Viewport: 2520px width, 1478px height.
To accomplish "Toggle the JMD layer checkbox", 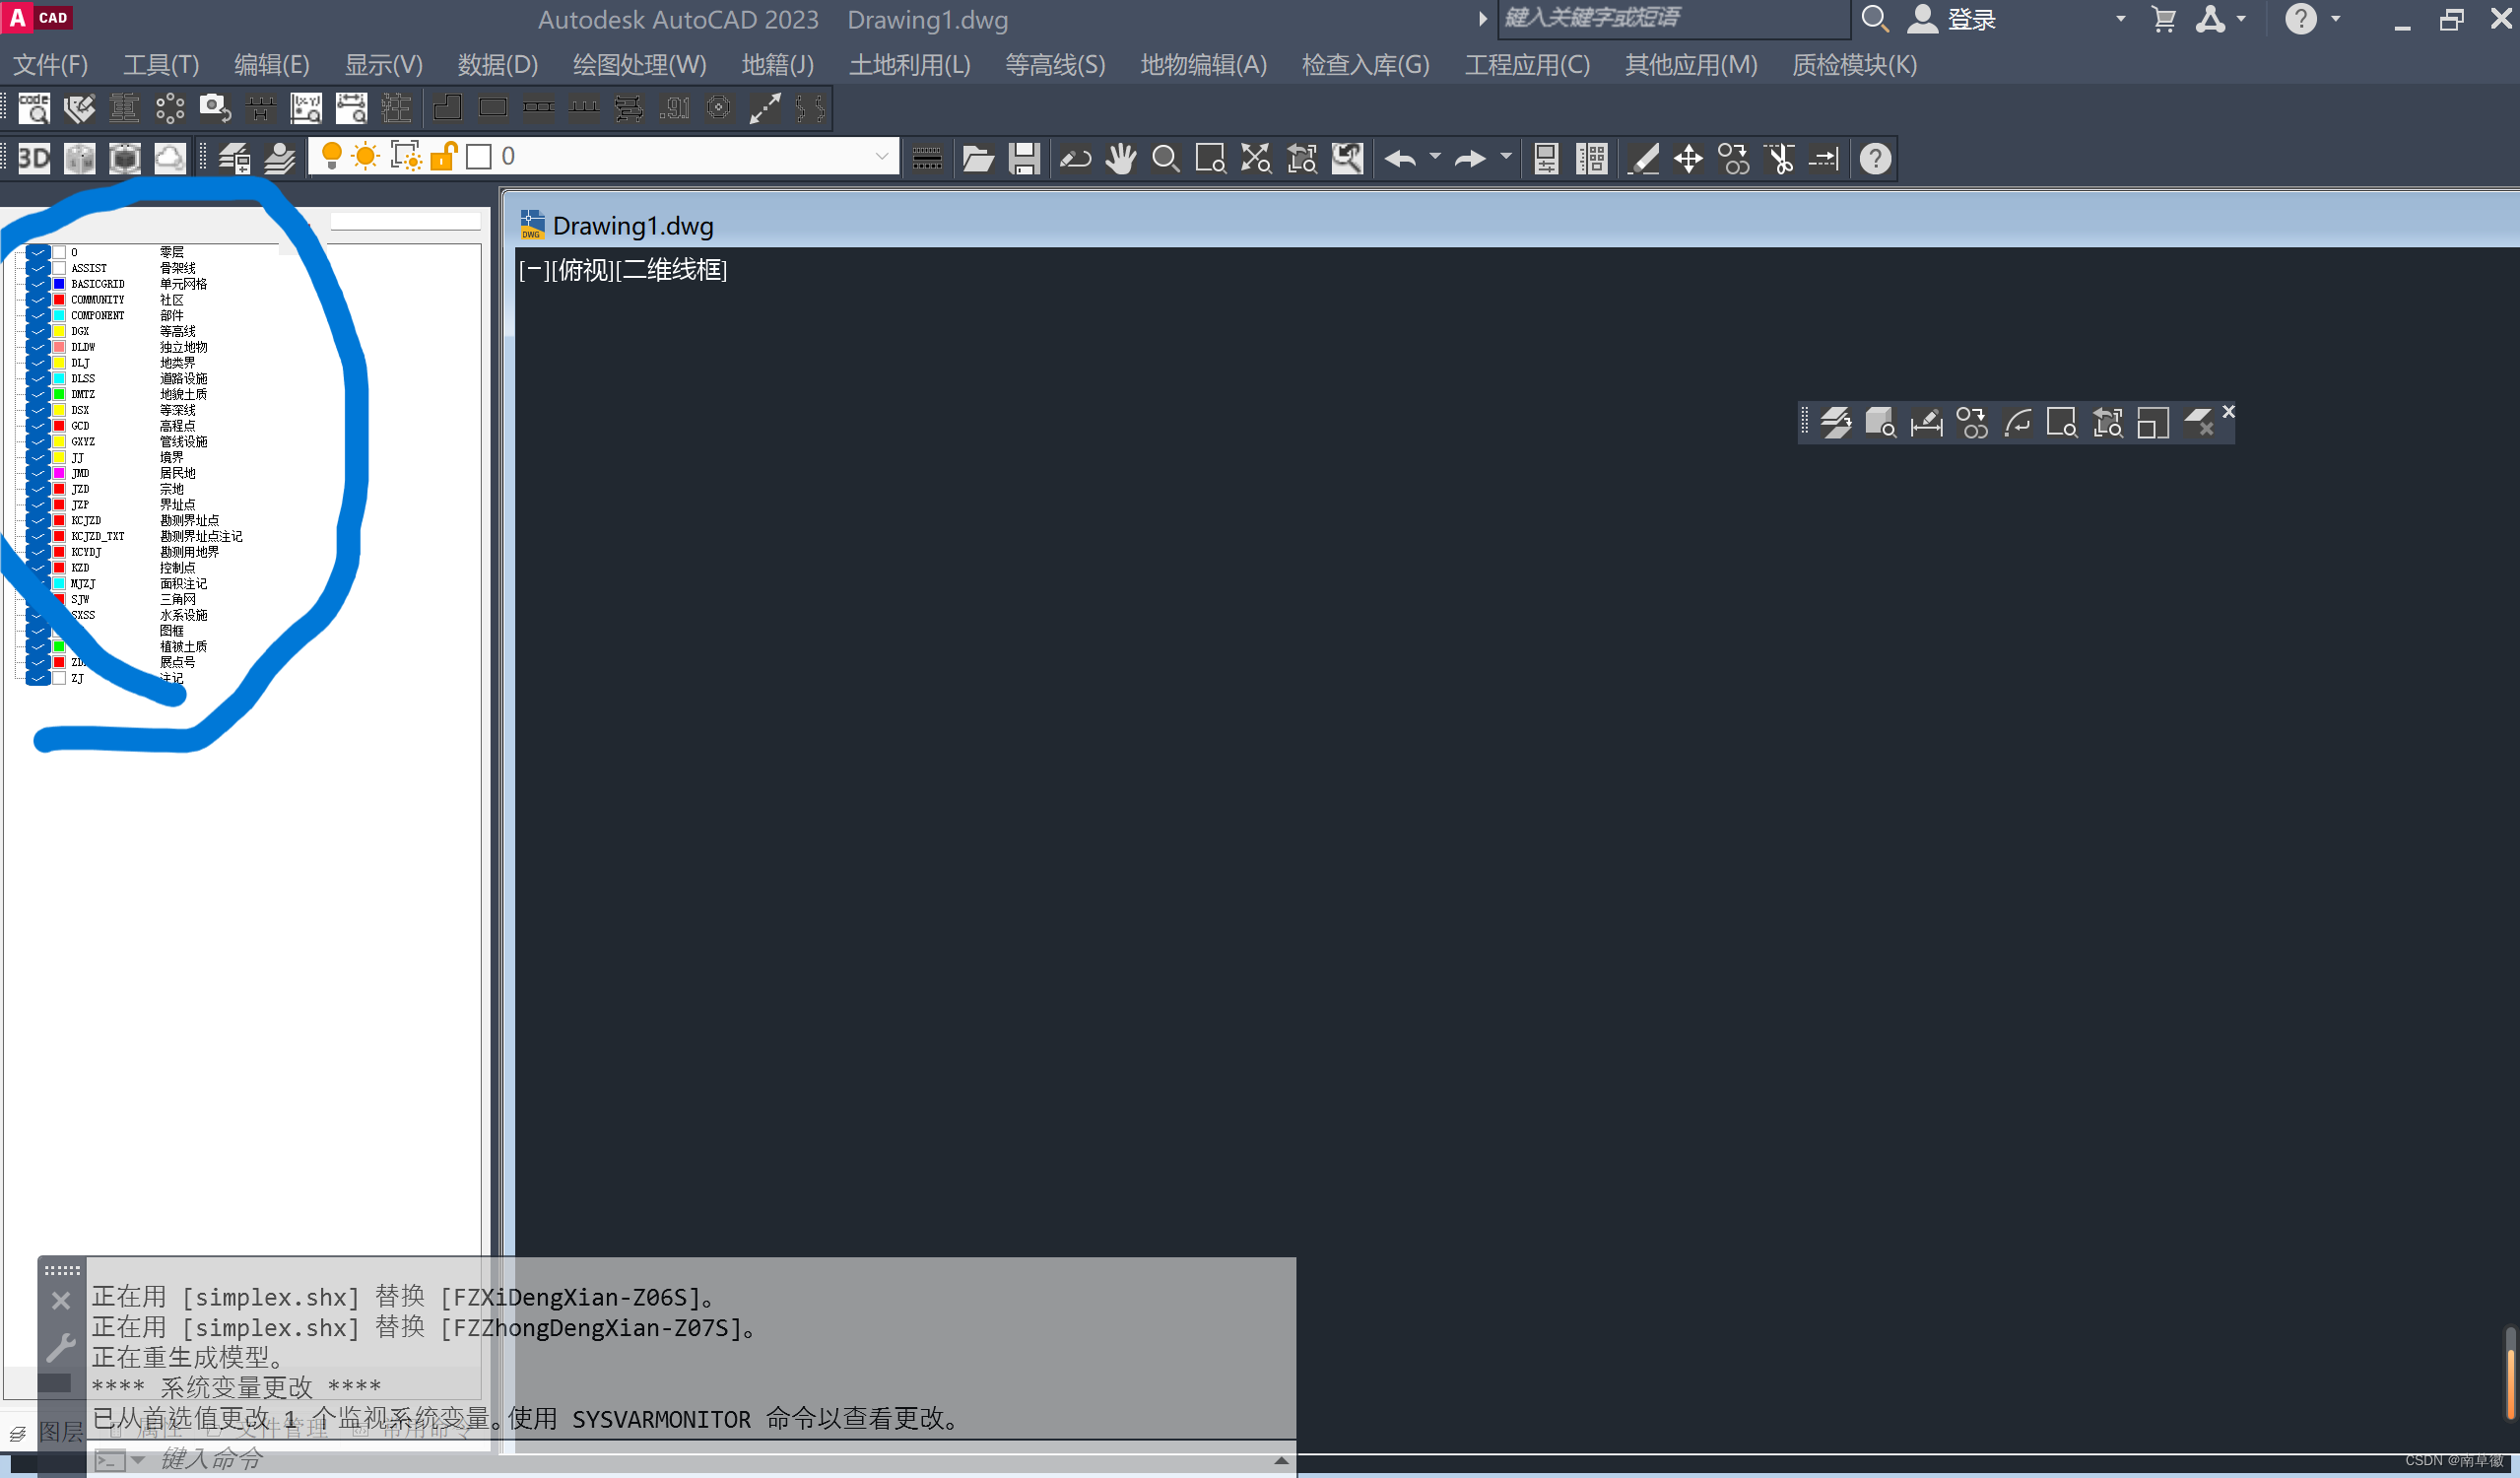I will coord(38,473).
